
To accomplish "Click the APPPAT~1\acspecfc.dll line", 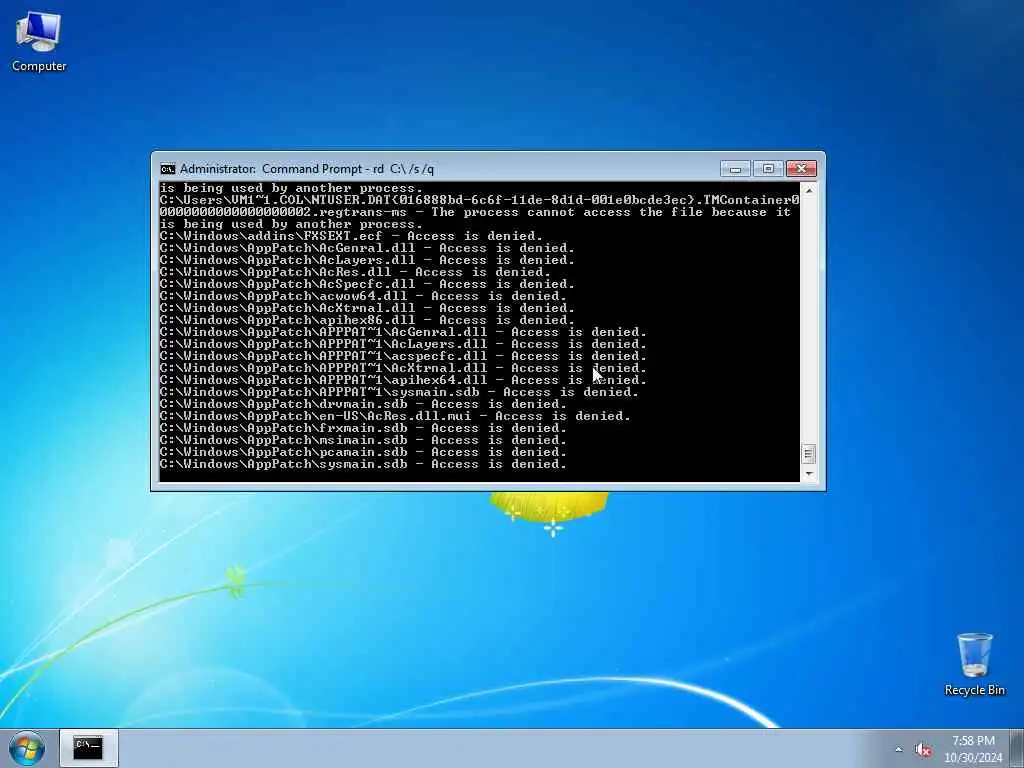I will click(x=403, y=356).
